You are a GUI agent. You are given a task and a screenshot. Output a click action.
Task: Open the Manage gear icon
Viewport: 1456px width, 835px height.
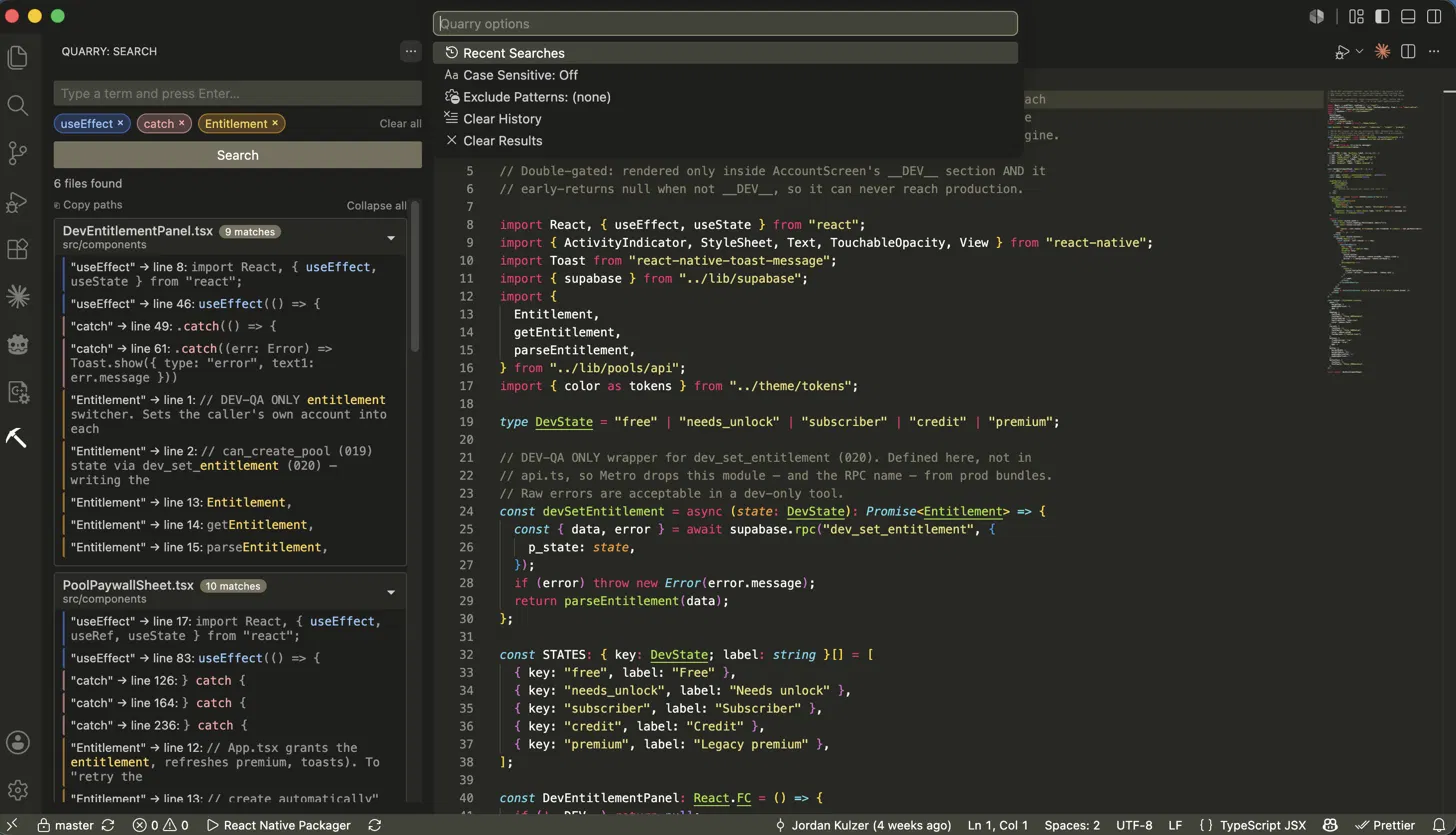[17, 790]
